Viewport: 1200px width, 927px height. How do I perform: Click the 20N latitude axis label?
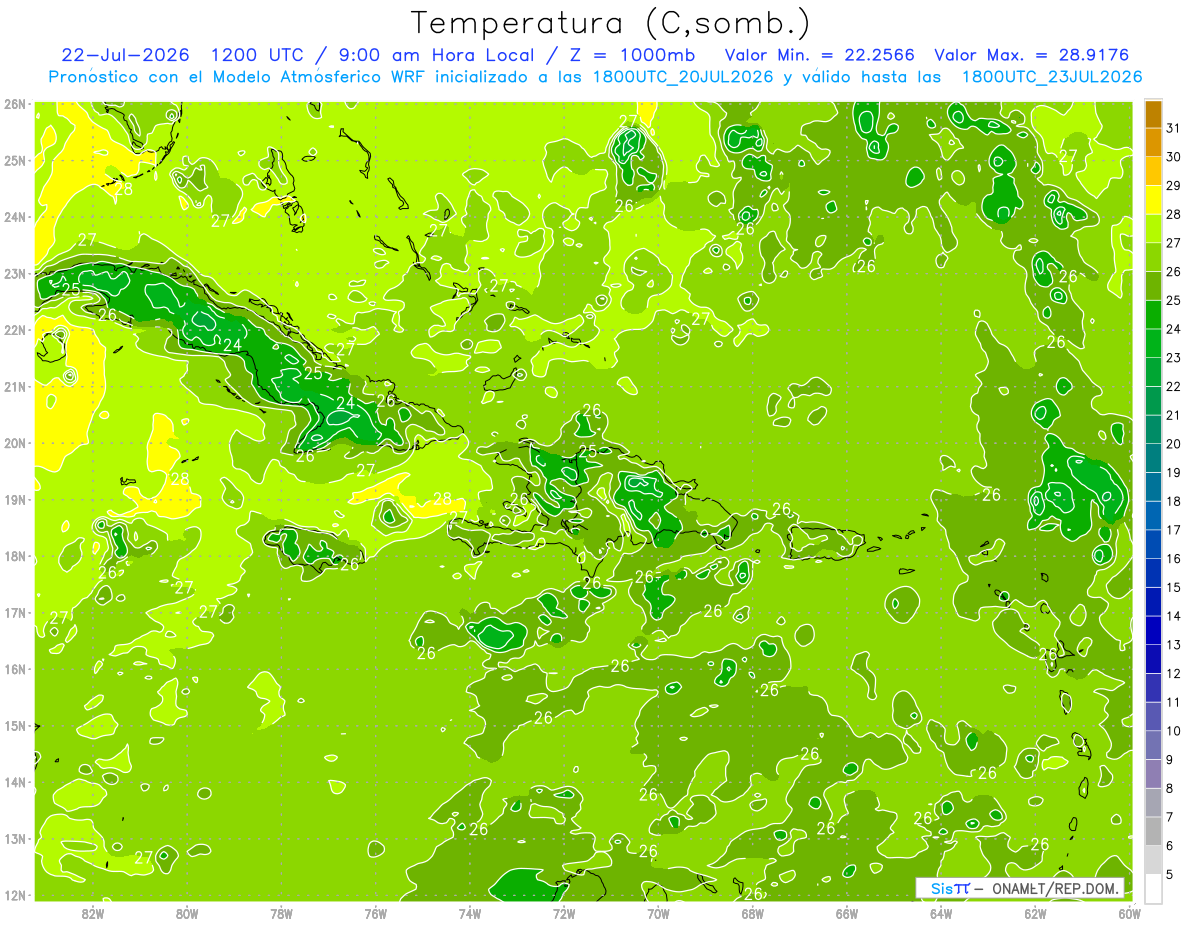click(15, 443)
